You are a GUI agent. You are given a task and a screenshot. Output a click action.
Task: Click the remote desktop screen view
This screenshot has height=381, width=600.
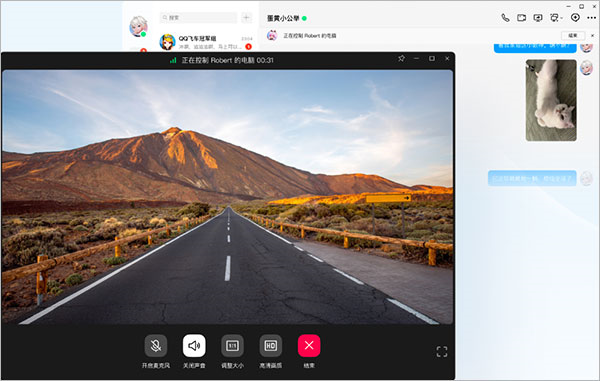(228, 197)
